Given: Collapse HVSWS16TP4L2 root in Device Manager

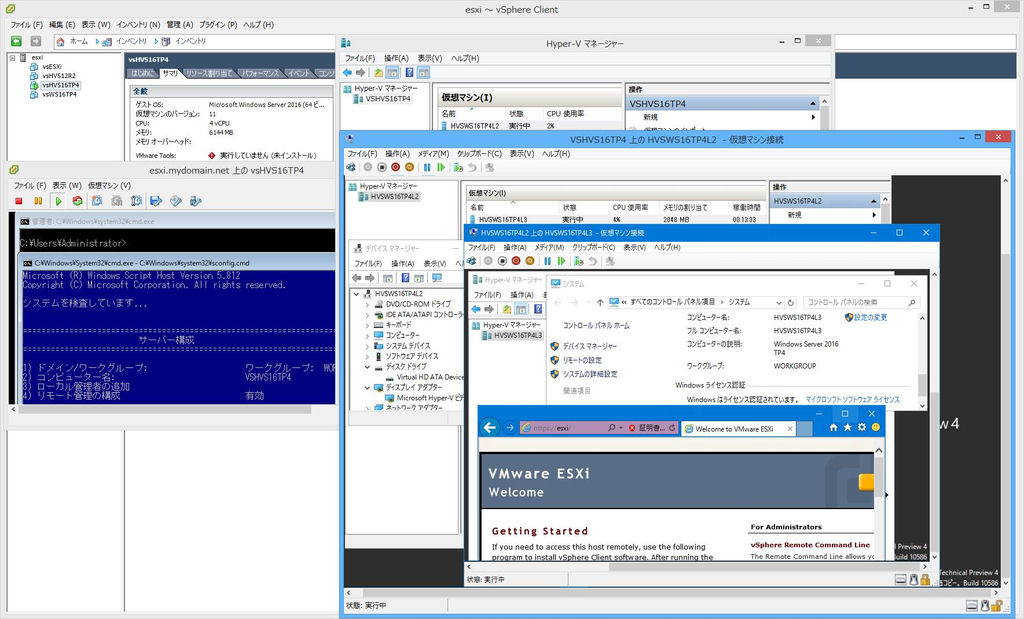Looking at the screenshot, I should pos(357,294).
